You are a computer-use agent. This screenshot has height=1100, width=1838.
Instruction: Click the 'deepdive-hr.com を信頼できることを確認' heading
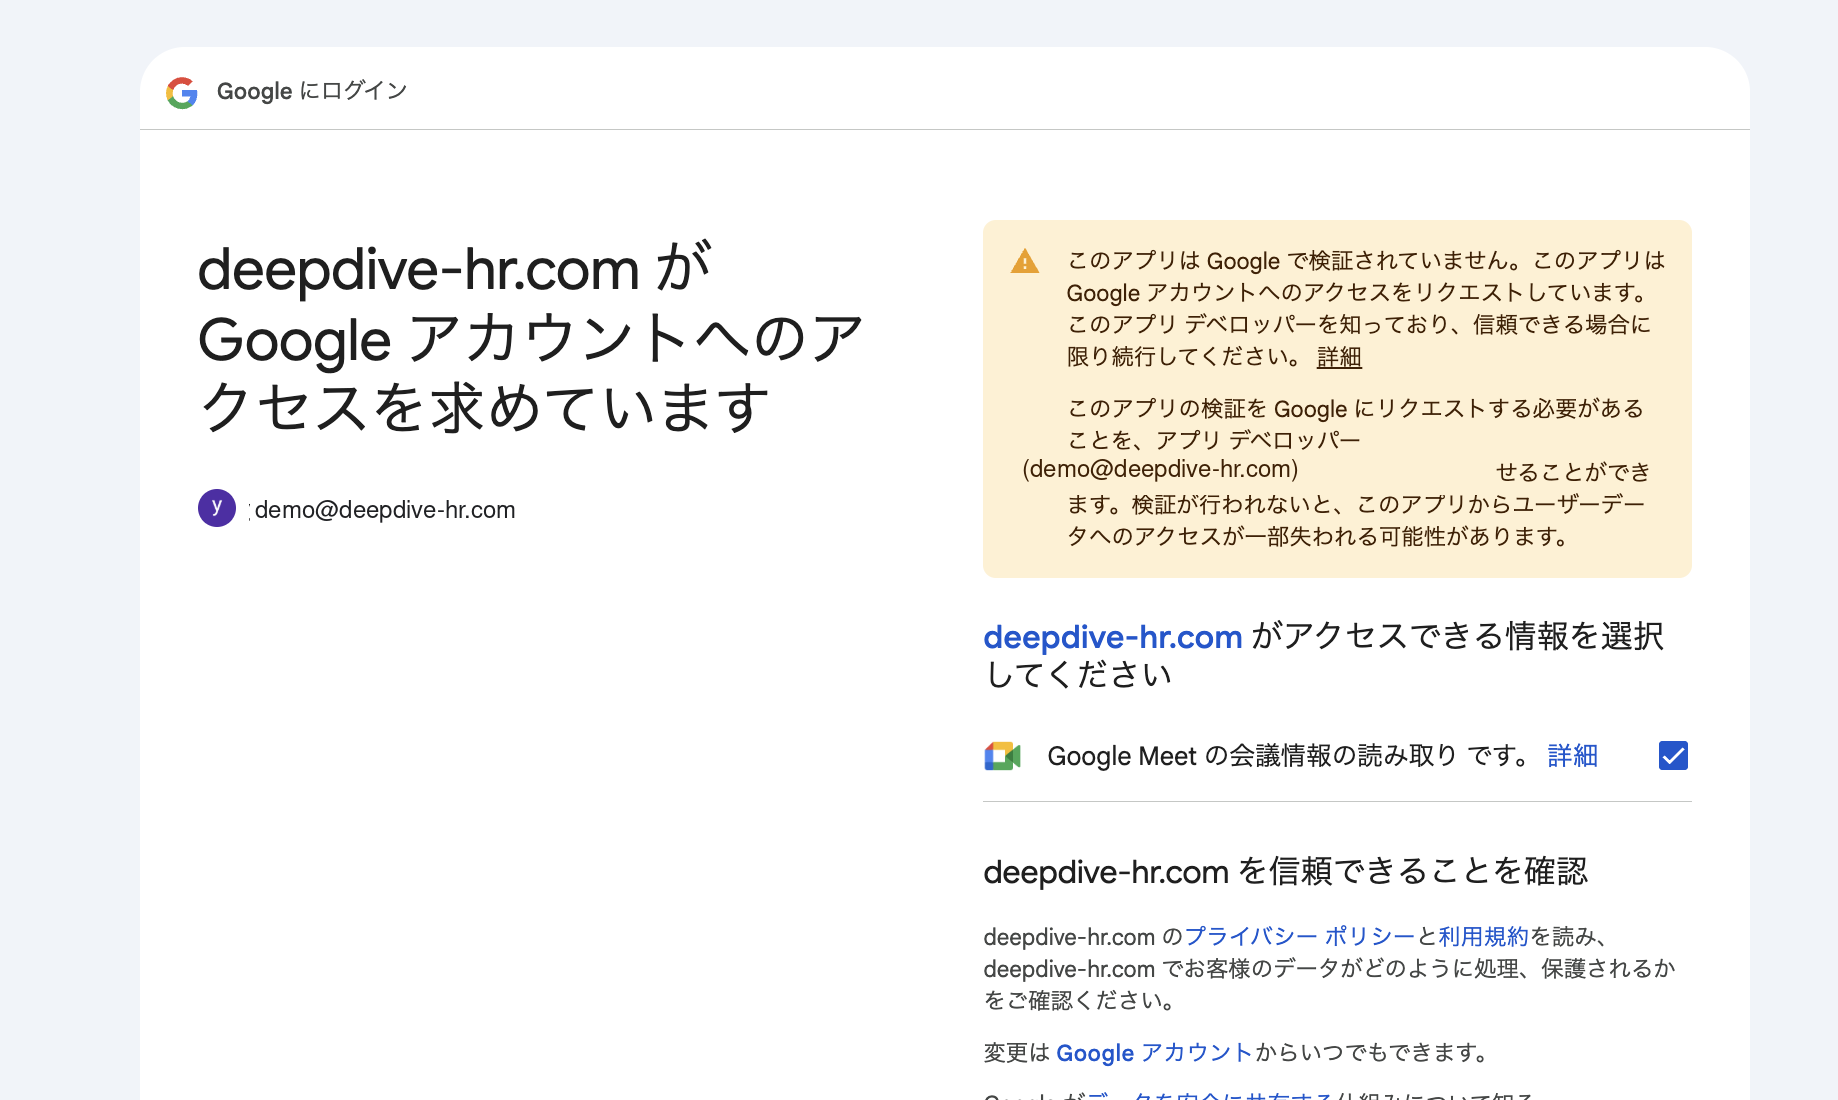(1286, 872)
